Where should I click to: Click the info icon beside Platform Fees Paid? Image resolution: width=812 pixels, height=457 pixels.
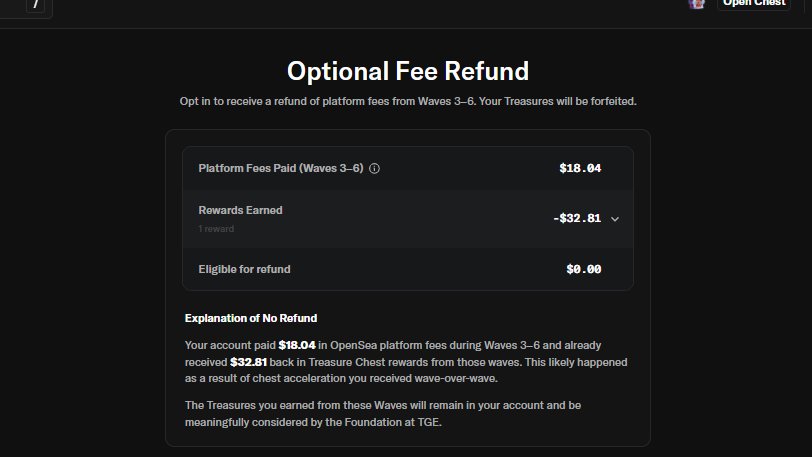(x=375, y=168)
